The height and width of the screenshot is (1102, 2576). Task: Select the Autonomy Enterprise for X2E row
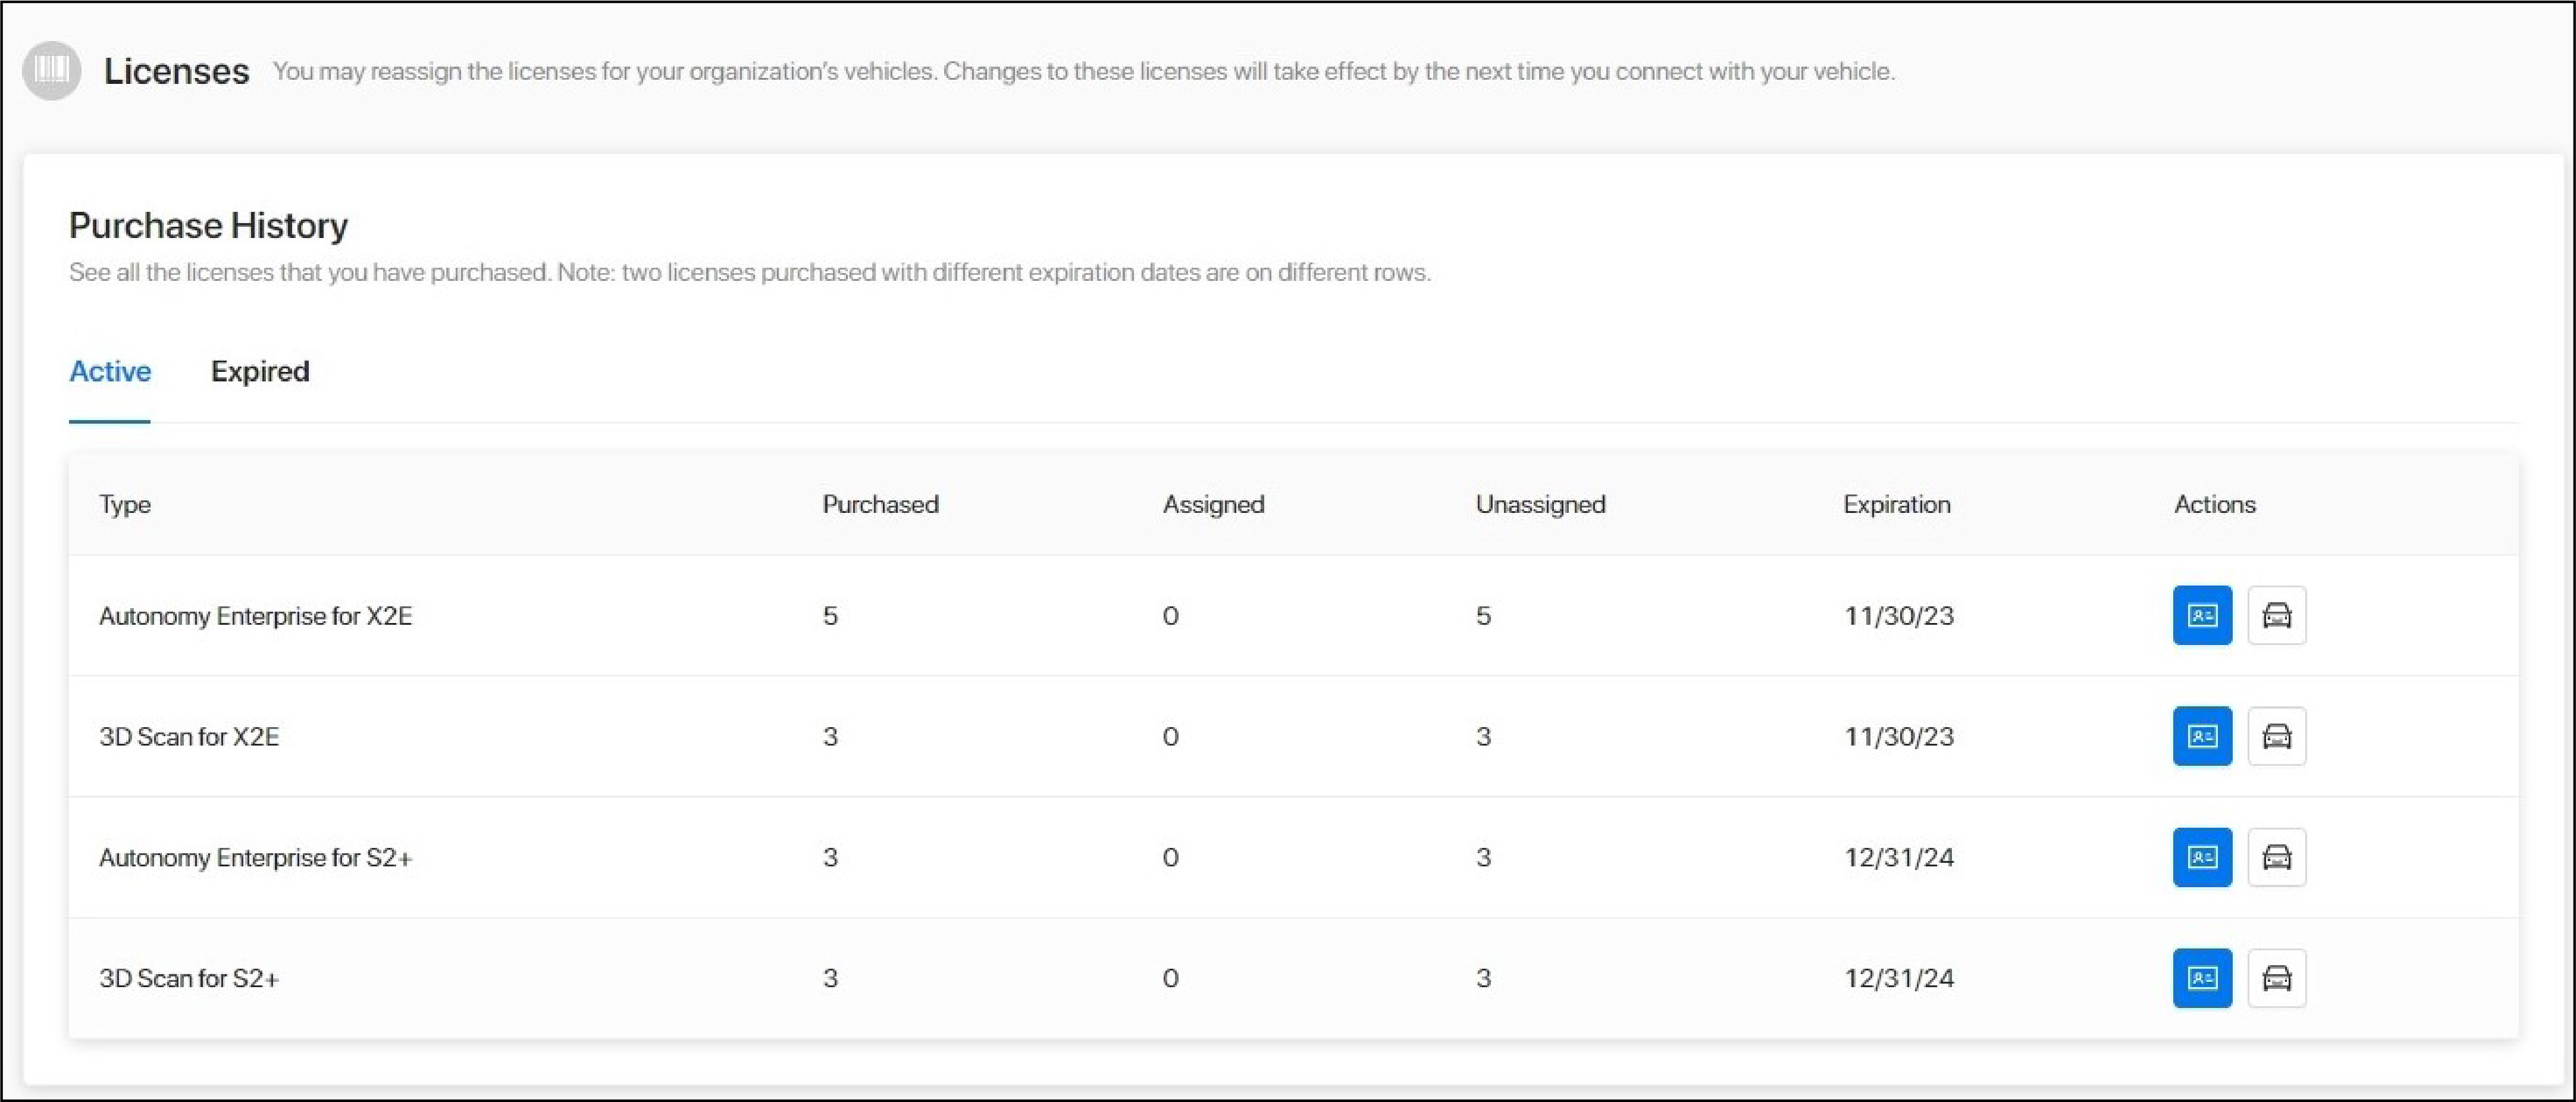255,616
